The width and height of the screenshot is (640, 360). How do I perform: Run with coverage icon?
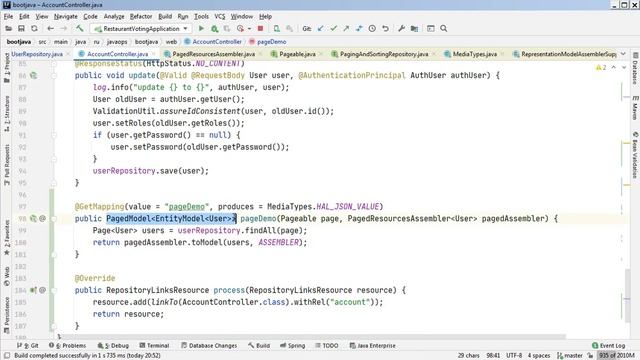(x=227, y=29)
